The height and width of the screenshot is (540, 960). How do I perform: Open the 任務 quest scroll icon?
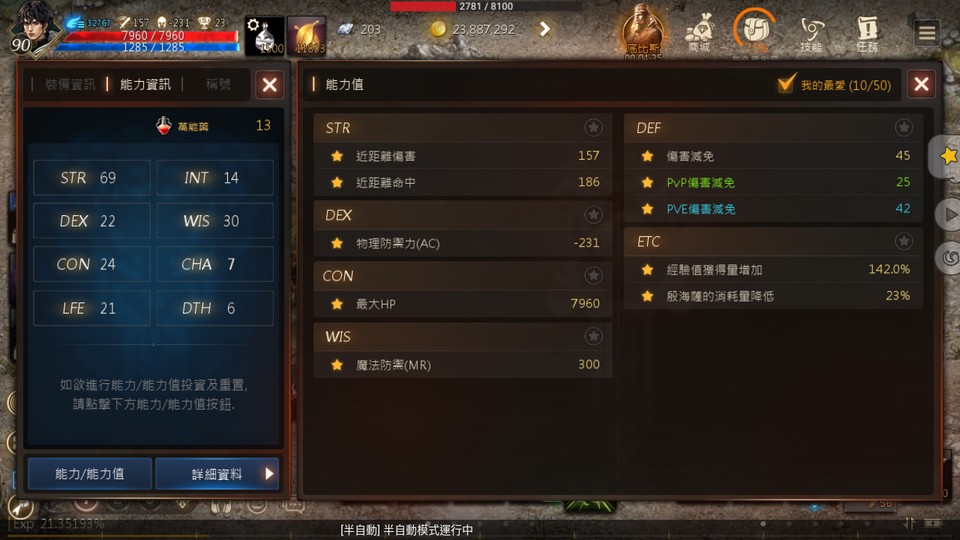pyautogui.click(x=867, y=32)
